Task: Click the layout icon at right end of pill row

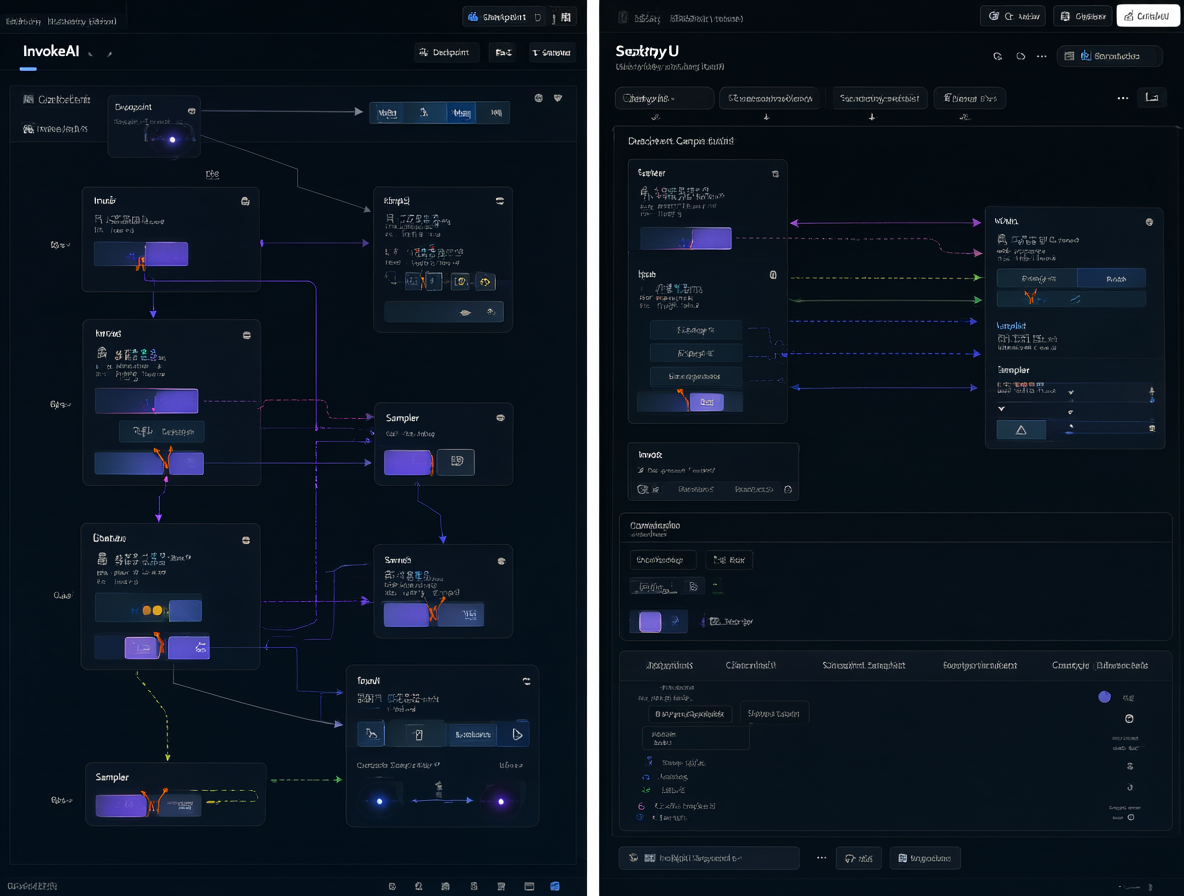Action: (x=1152, y=97)
